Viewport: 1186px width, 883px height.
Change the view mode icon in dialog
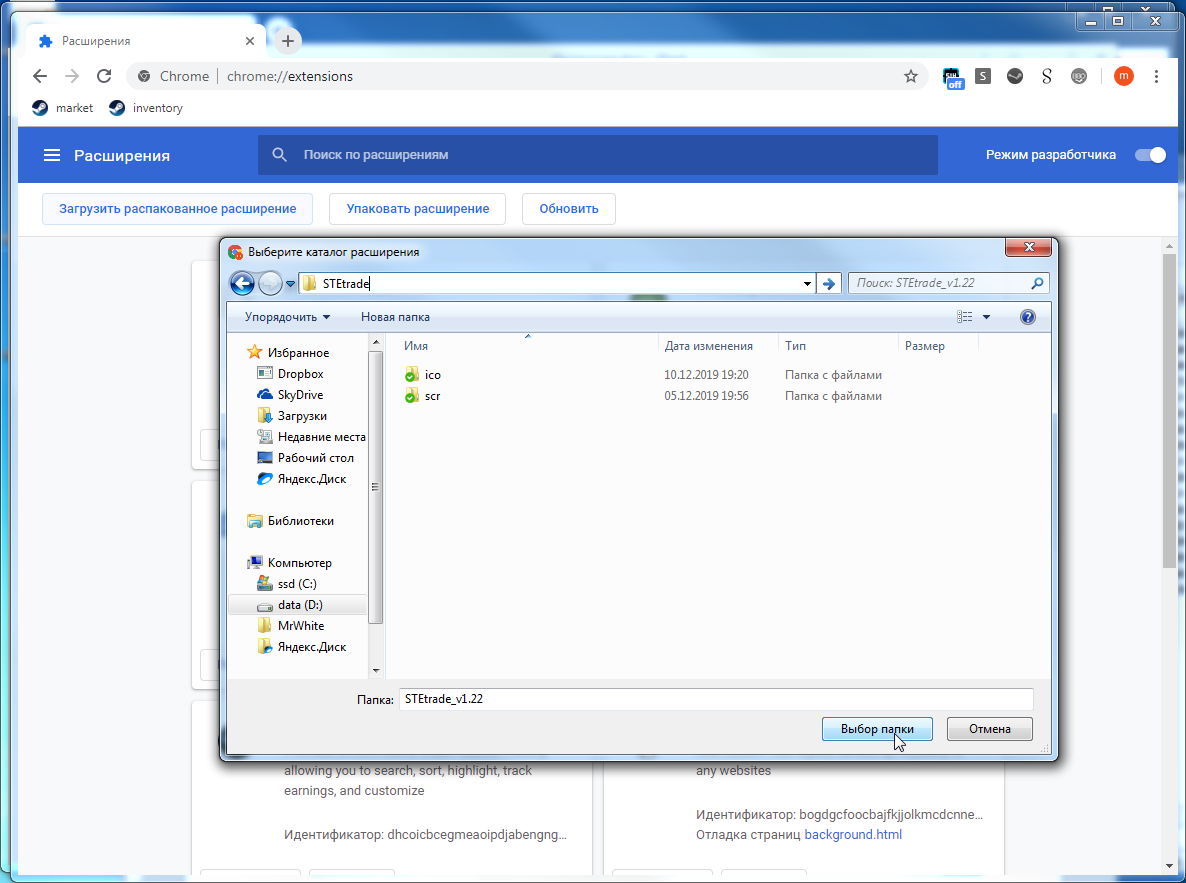tap(964, 317)
